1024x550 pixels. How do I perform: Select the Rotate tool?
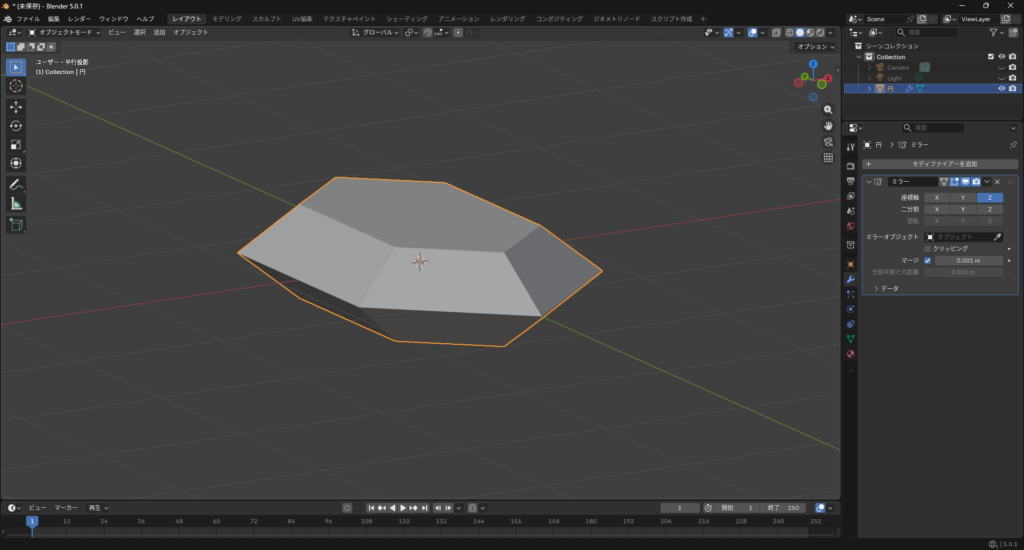[x=16, y=125]
